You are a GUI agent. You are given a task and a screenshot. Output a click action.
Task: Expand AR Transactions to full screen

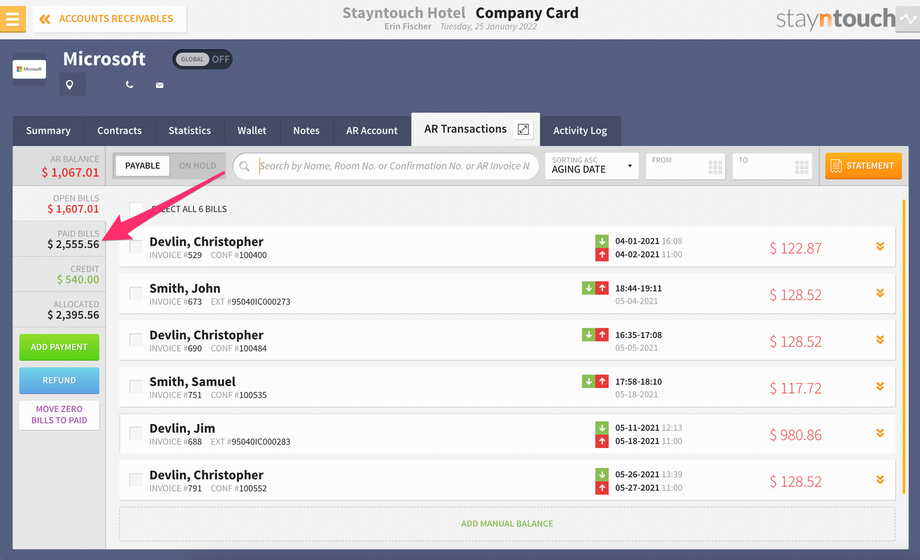click(523, 129)
